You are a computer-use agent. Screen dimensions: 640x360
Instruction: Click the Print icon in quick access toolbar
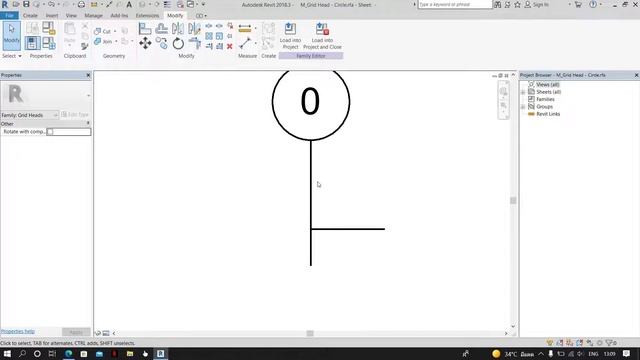[x=81, y=4]
